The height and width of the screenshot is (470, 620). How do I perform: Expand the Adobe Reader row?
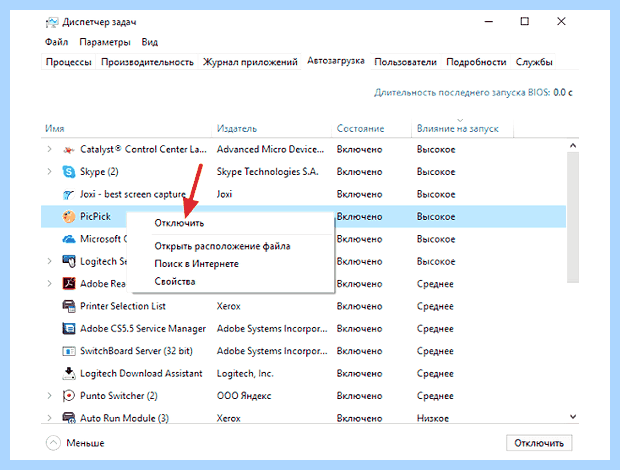click(49, 284)
